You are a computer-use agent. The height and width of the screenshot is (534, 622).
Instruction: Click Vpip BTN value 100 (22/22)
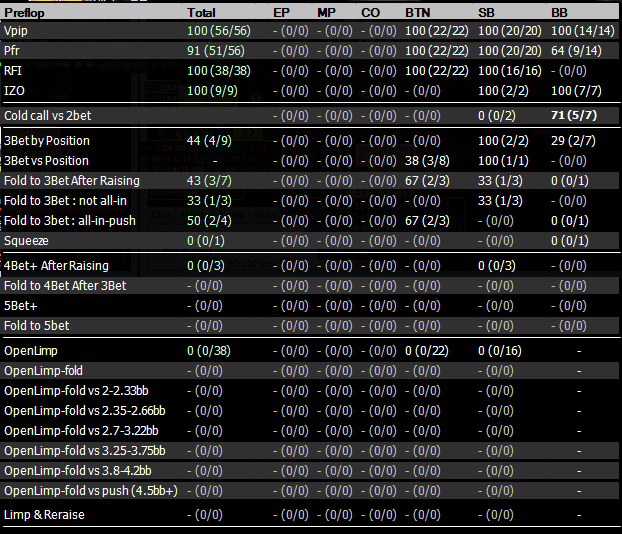coord(437,31)
